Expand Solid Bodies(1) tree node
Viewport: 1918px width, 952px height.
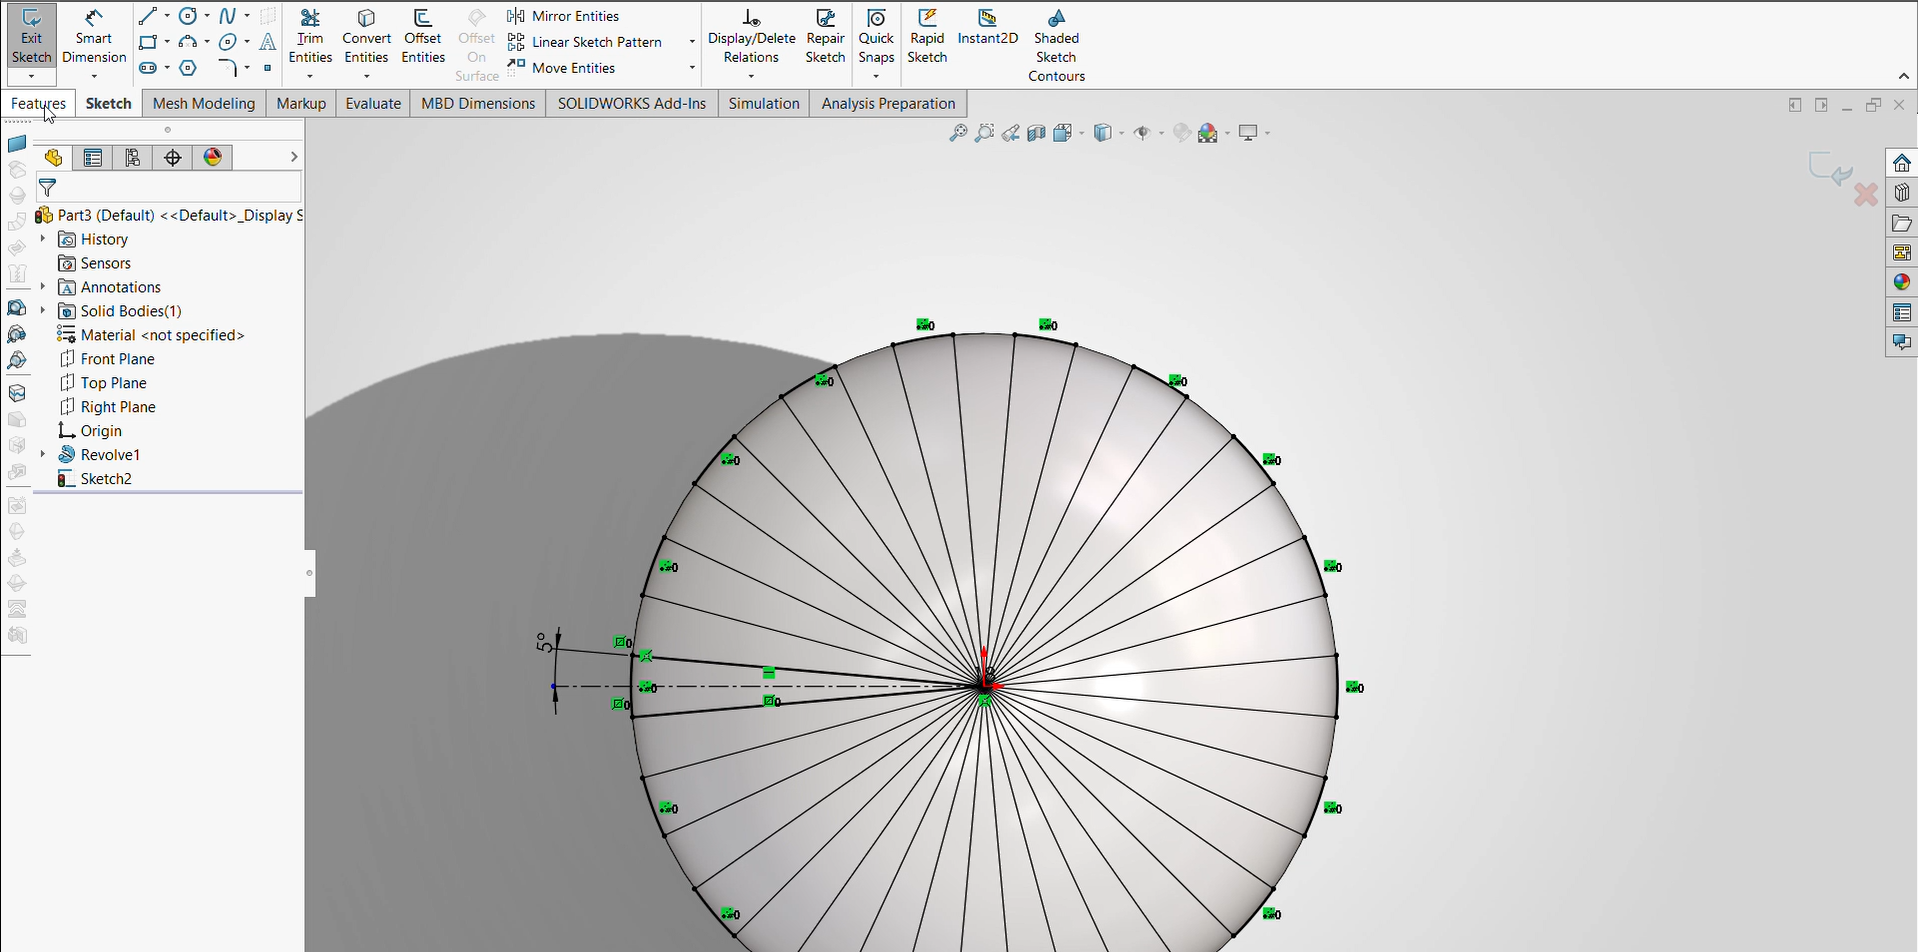pyautogui.click(x=43, y=311)
